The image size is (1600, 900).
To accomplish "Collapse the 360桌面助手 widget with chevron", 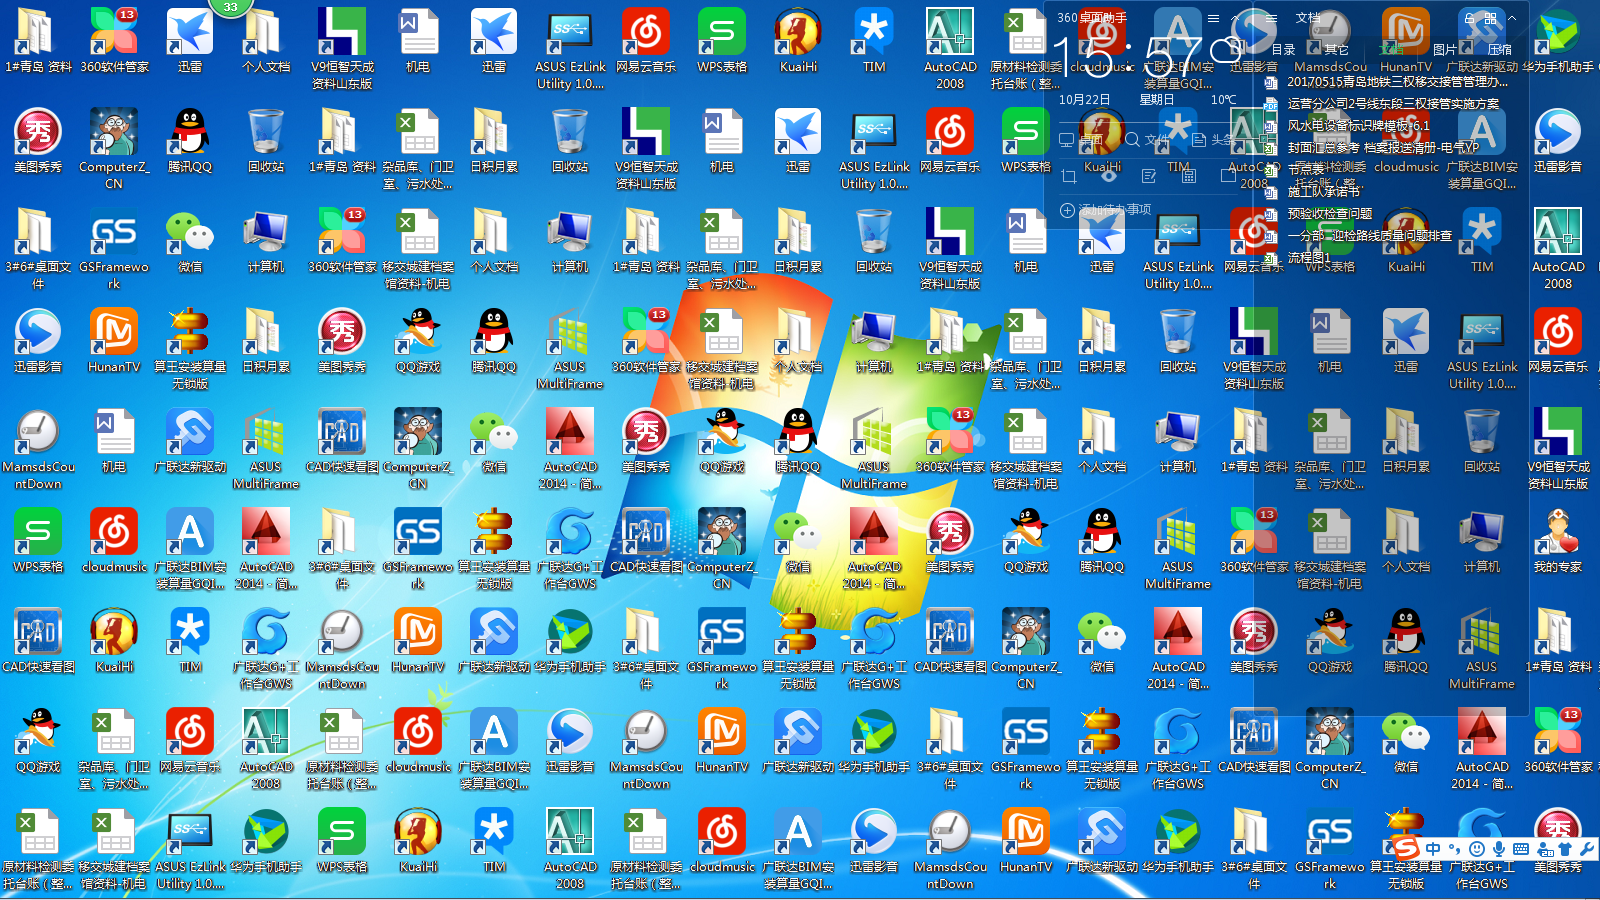I will [x=1235, y=18].
